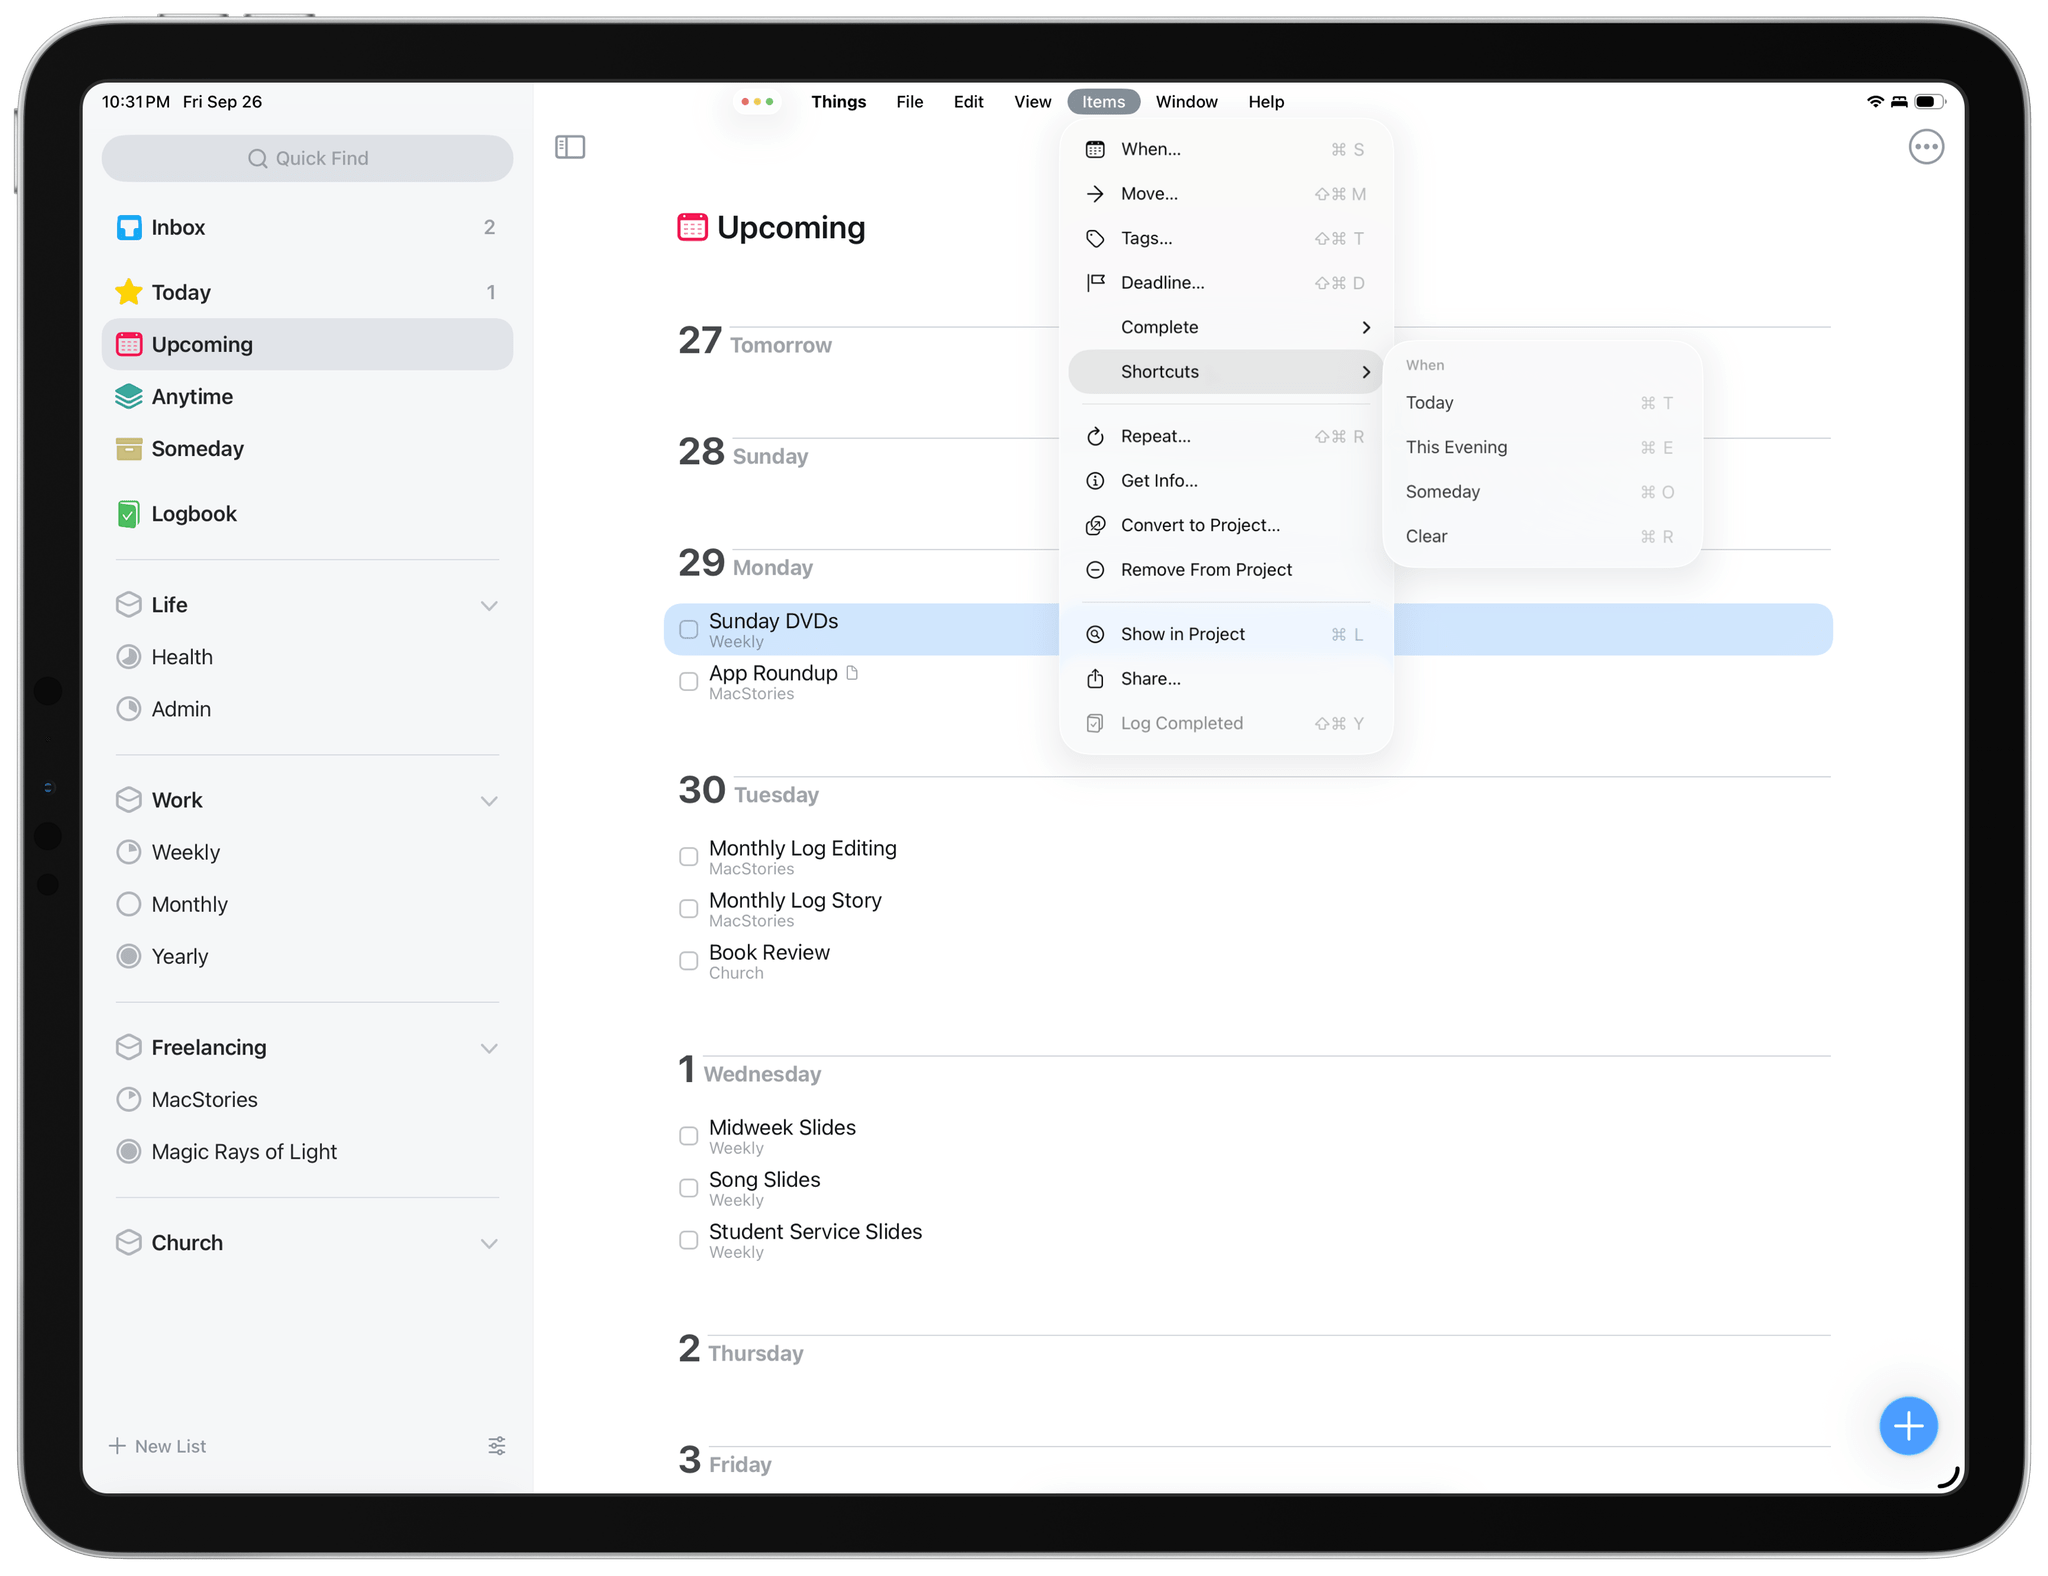Choose Convert to Project menu item
Viewport: 2048px width, 1576px height.
click(1199, 526)
